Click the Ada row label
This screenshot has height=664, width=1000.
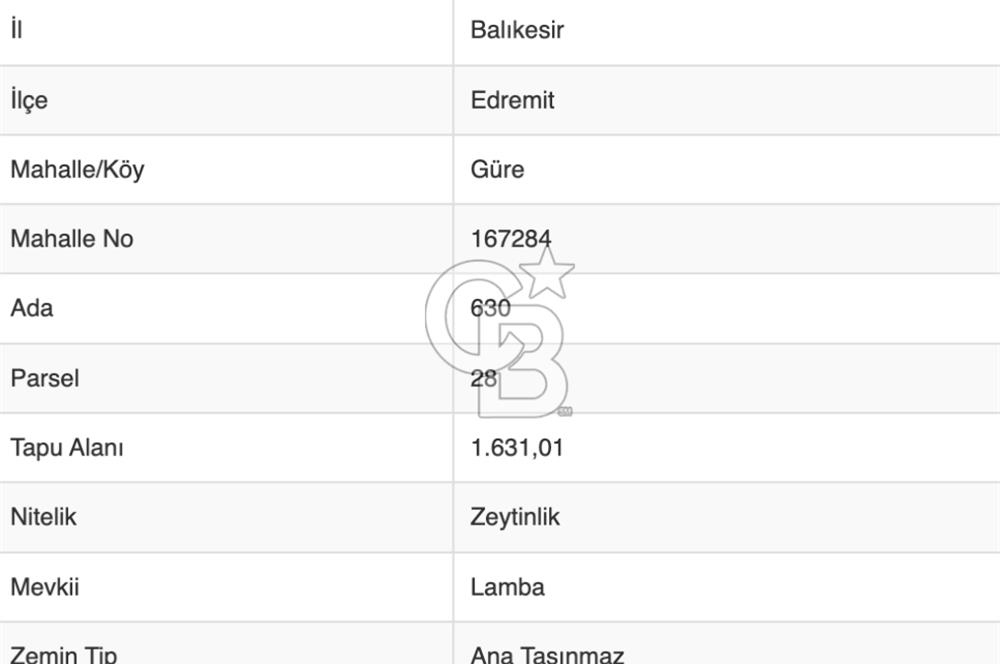(x=31, y=308)
